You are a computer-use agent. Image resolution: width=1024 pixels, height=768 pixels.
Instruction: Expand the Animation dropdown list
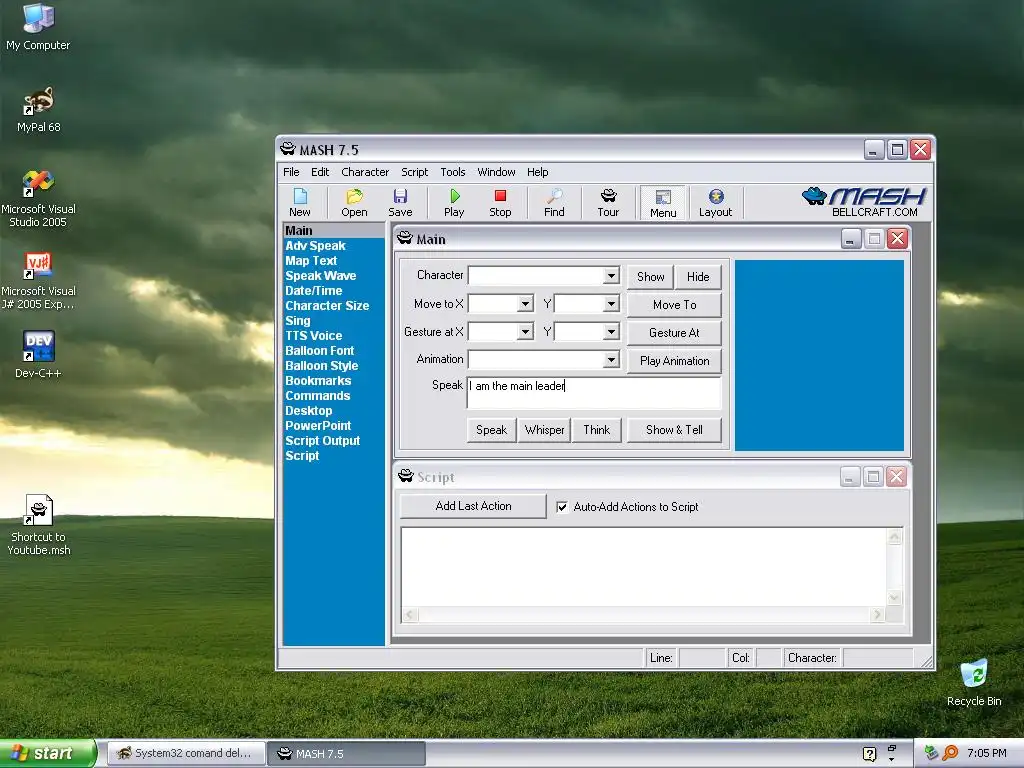point(611,359)
